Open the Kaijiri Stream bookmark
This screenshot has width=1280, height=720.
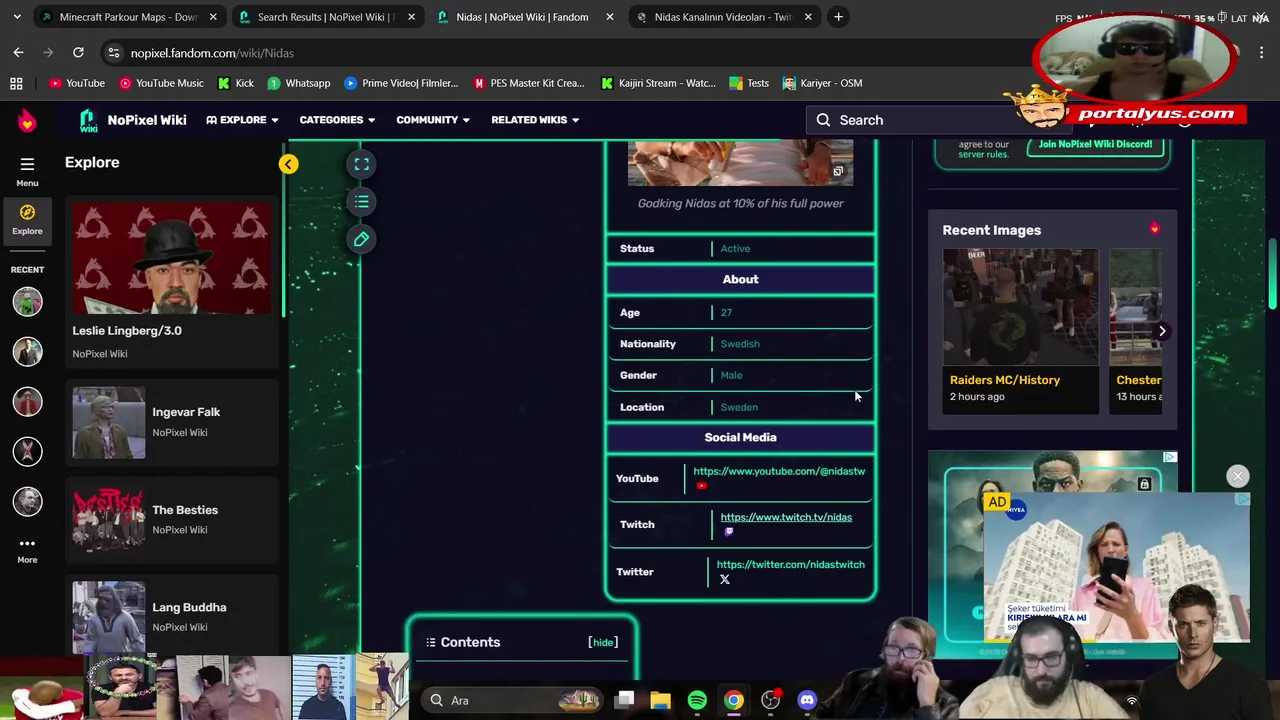658,83
